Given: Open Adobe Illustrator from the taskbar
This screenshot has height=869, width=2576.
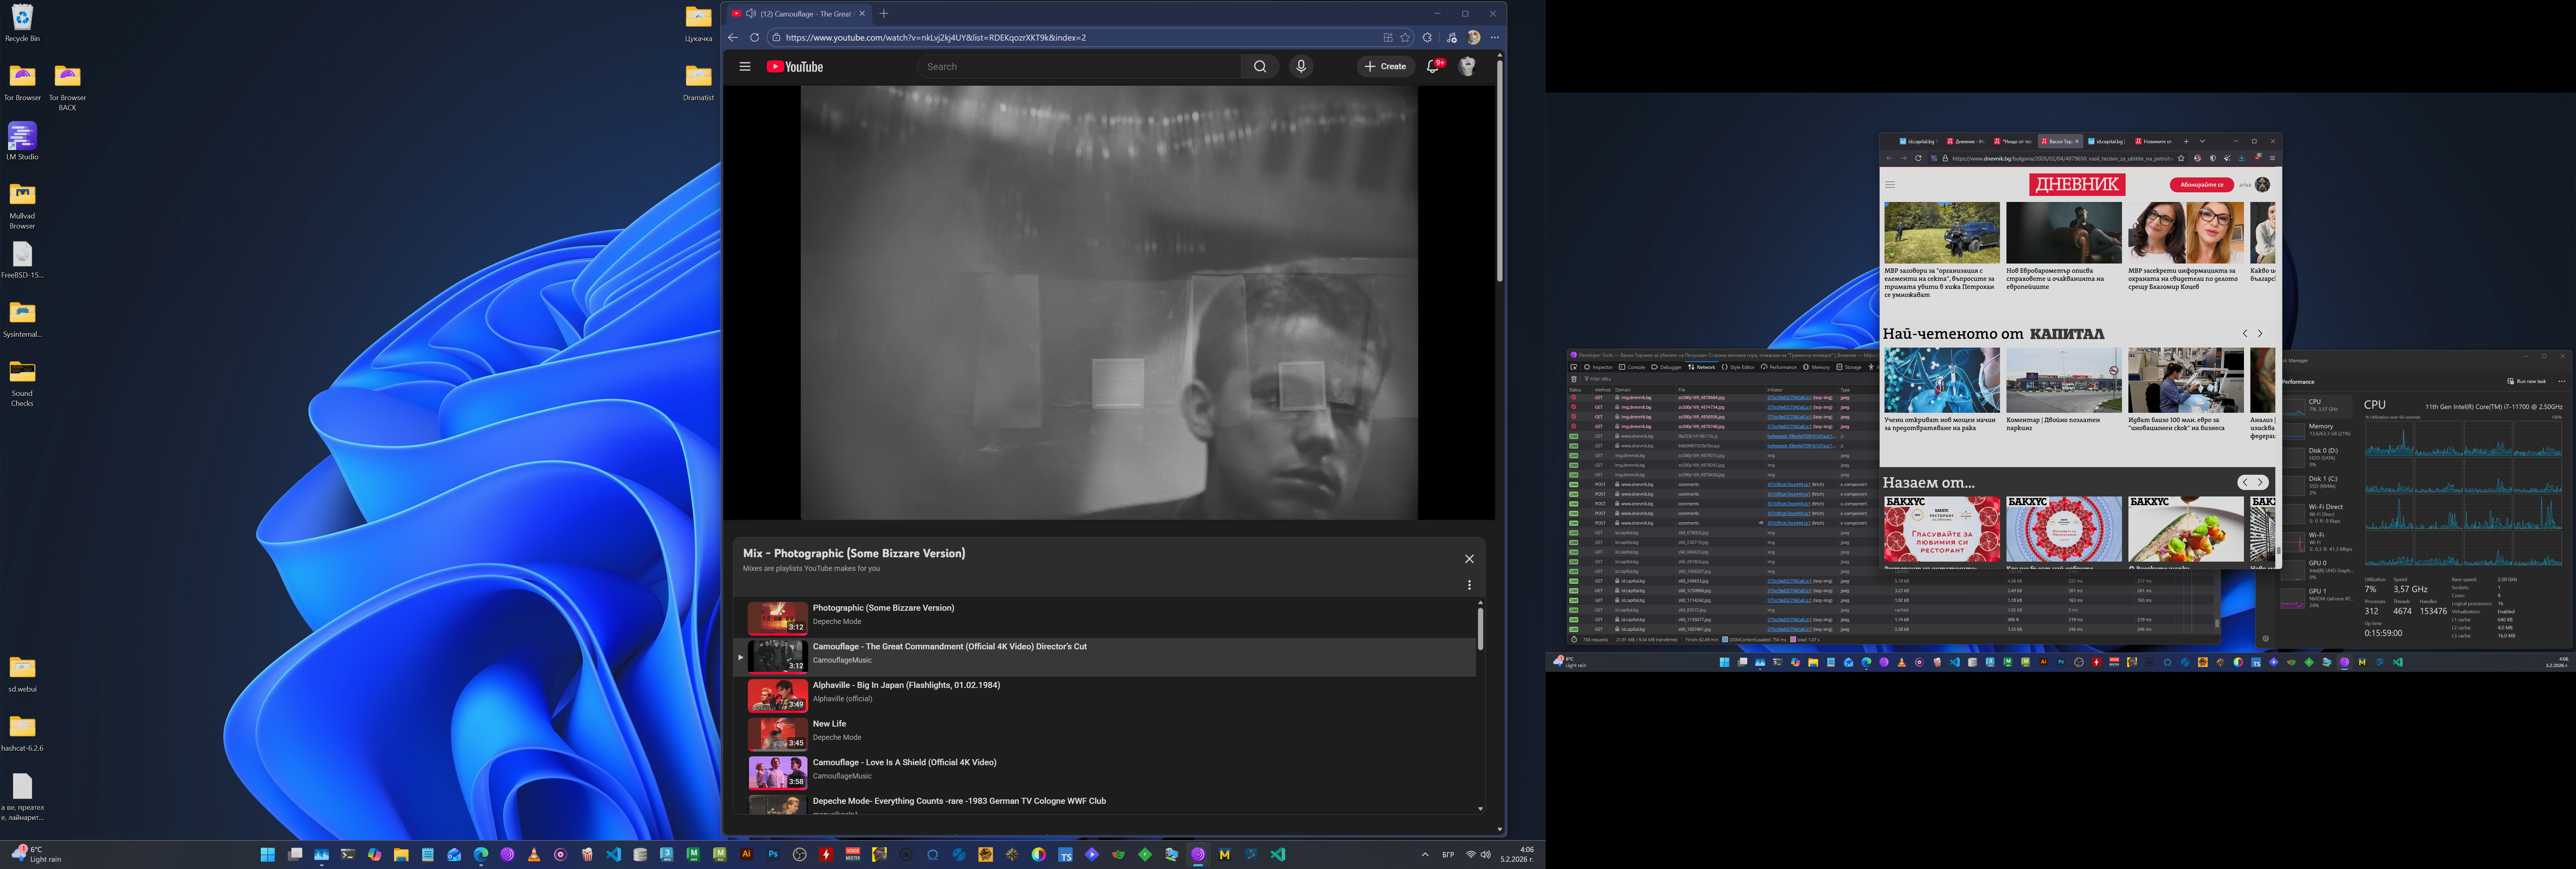Looking at the screenshot, I should [746, 855].
